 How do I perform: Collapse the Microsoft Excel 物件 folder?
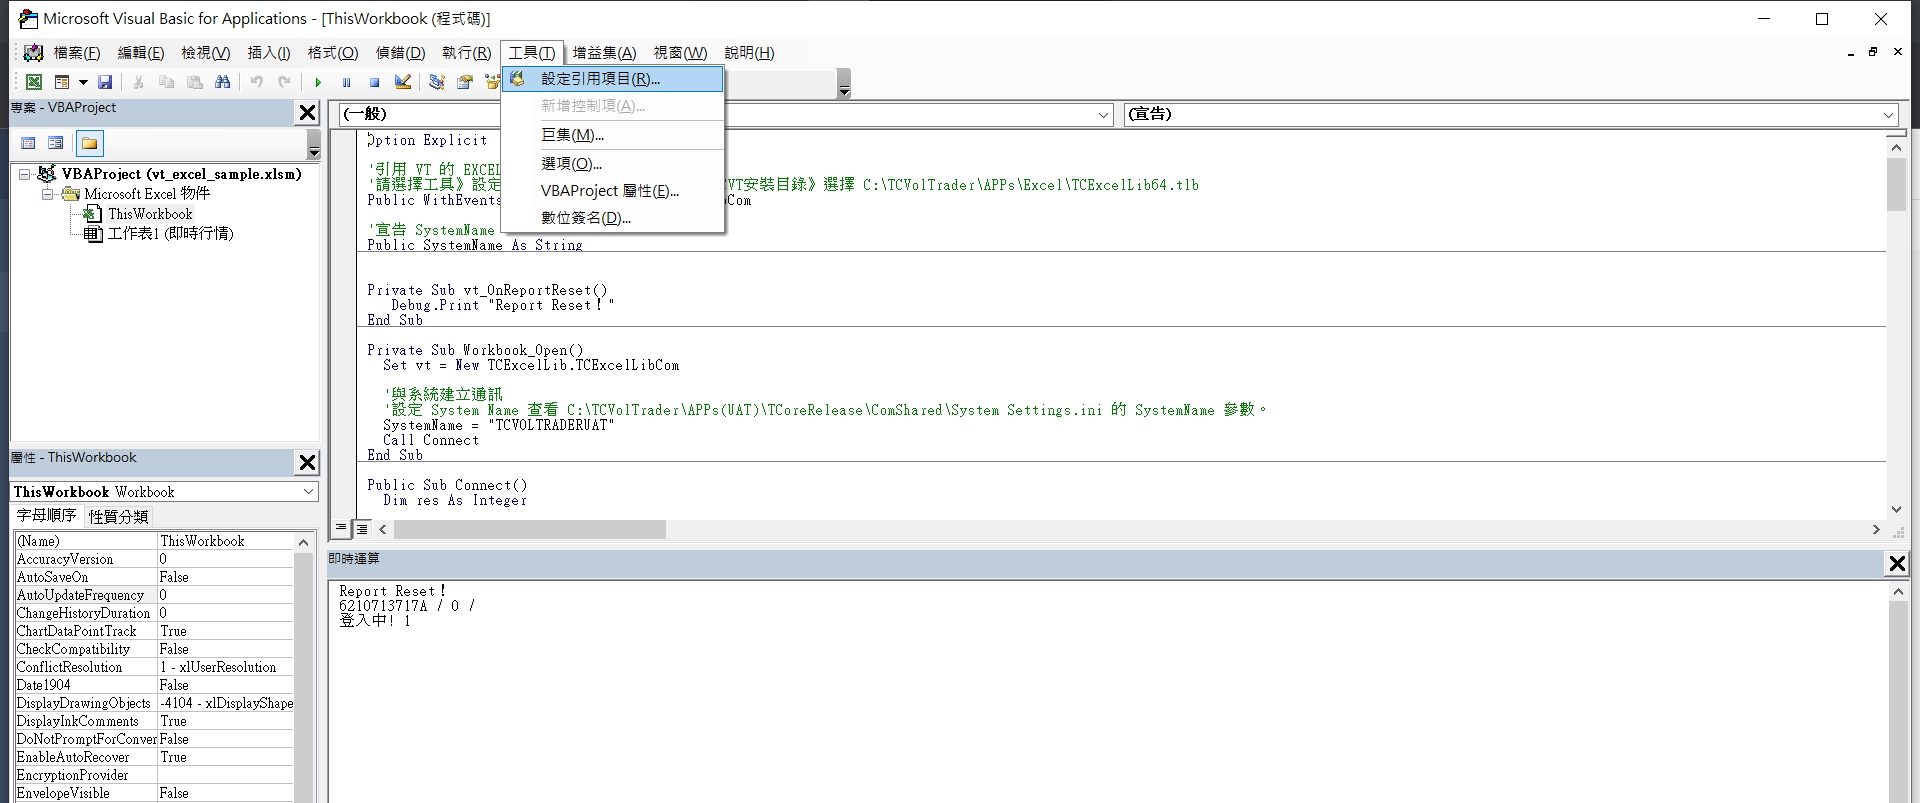point(47,194)
